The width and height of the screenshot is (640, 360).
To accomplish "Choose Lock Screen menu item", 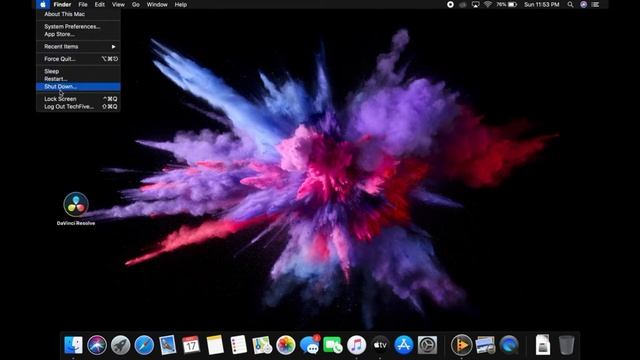I will pyautogui.click(x=78, y=99).
